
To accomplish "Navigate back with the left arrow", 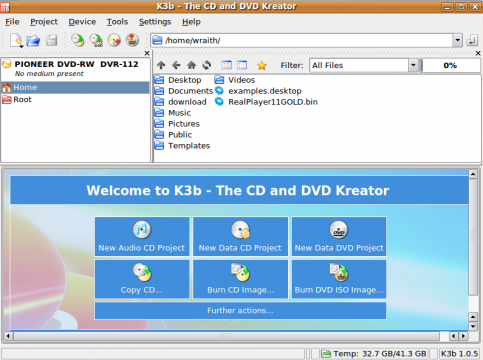I will pyautogui.click(x=176, y=65).
